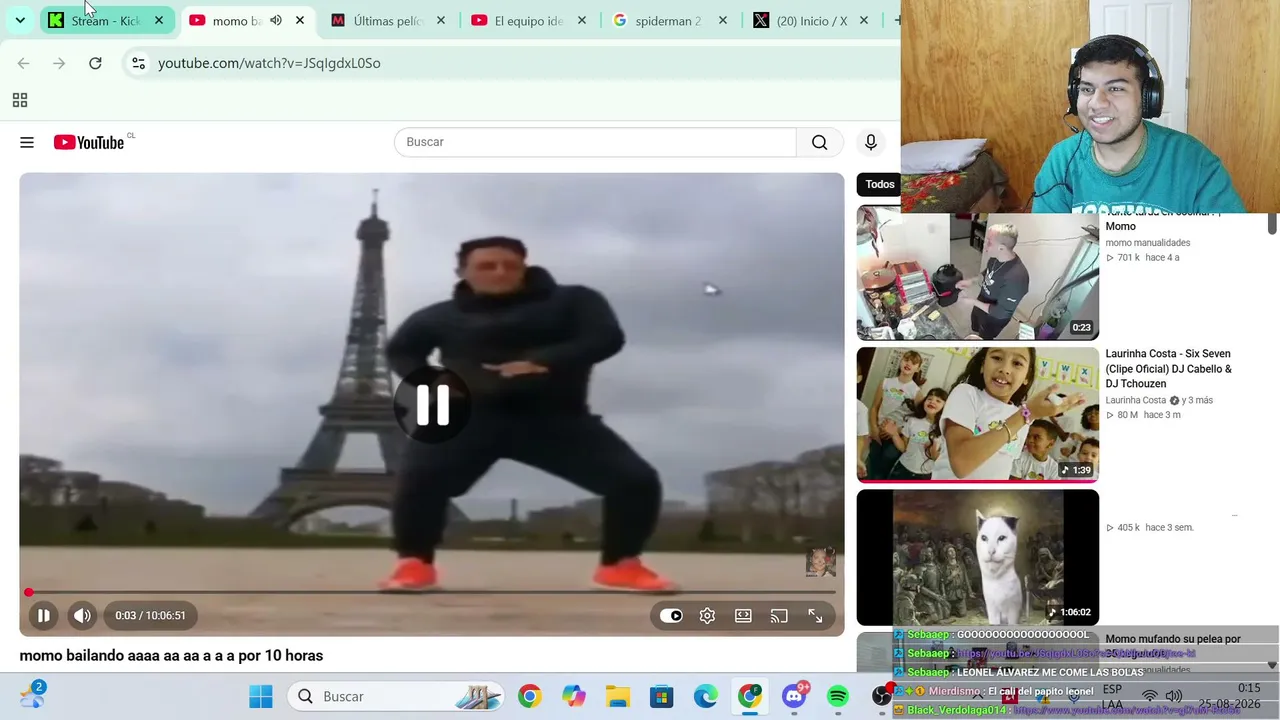Switch to the Últimas películas tab
Screen dimensions: 1280x720
(388, 21)
